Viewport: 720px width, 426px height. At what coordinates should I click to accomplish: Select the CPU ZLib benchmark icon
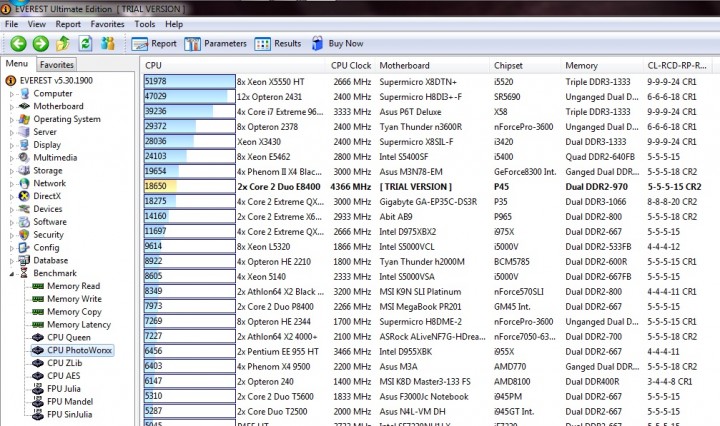click(x=38, y=363)
